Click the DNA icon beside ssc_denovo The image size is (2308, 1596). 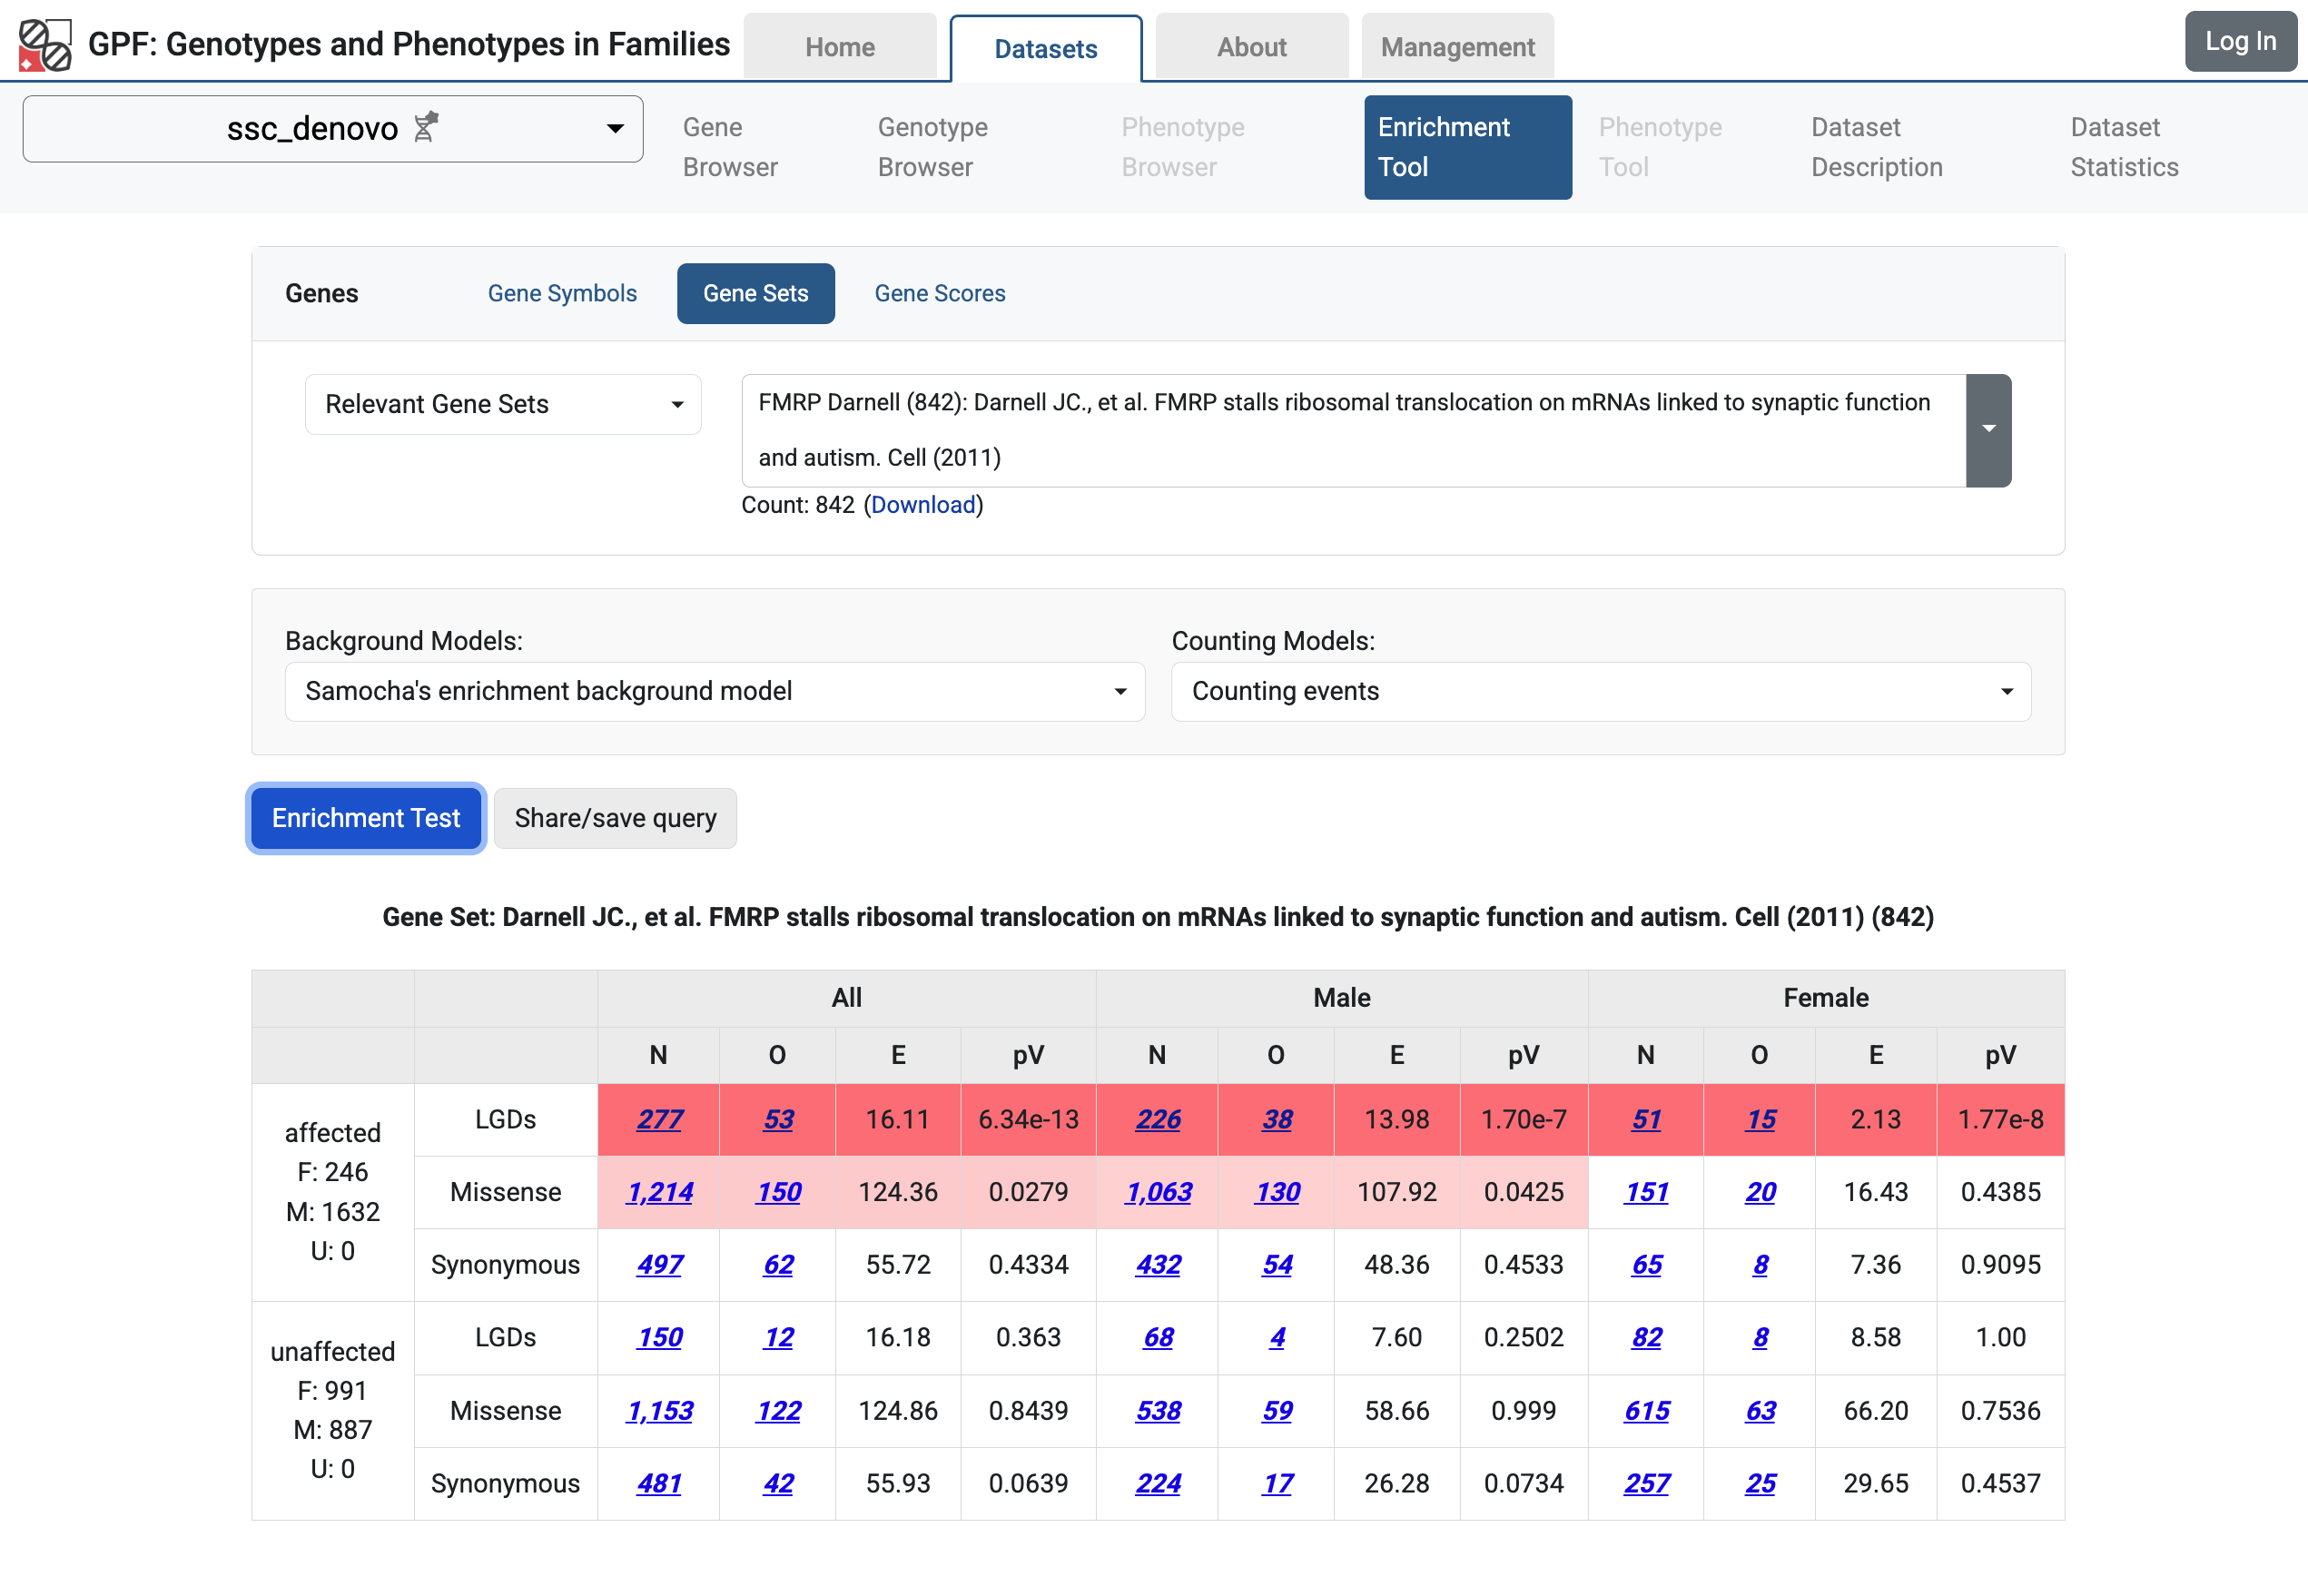tap(426, 128)
